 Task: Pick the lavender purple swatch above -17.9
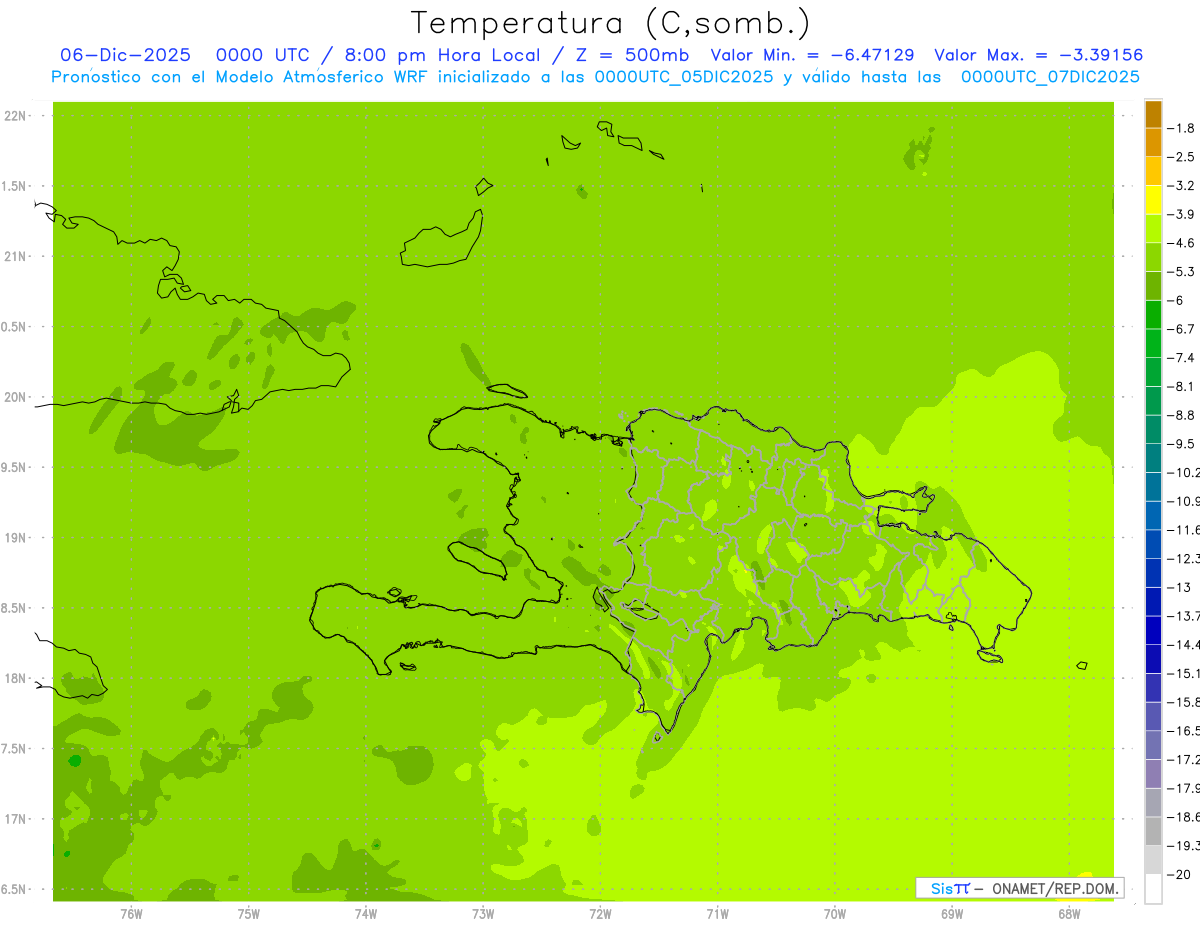(1153, 774)
